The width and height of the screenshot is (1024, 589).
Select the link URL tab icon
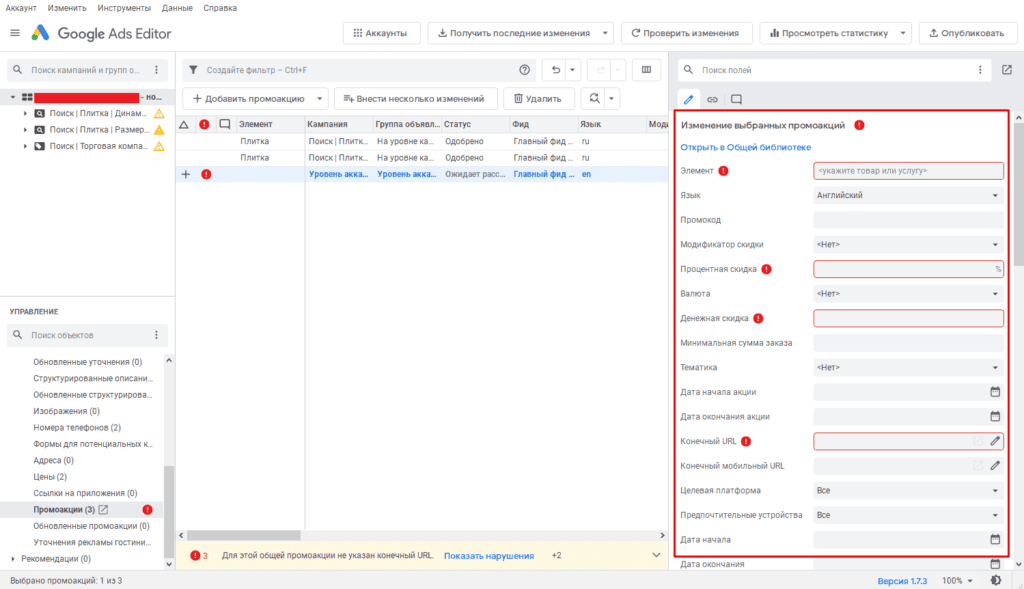(x=712, y=99)
